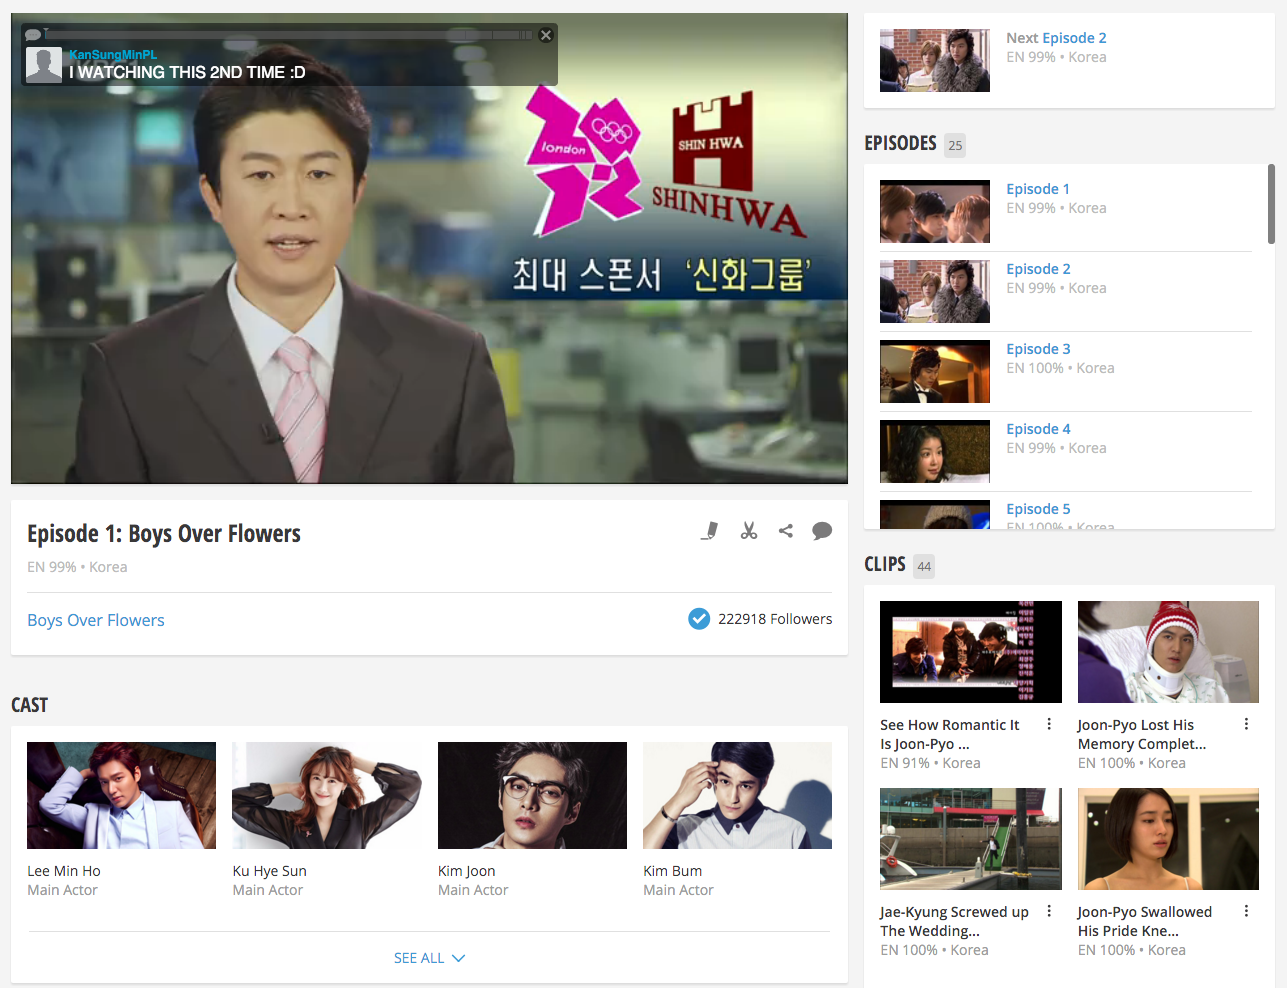This screenshot has height=988, width=1287.
Task: Click the Episode 2 list thumbnail
Action: point(935,291)
